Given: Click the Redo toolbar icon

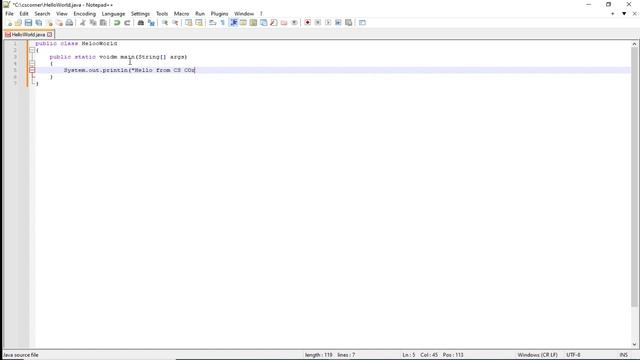Looking at the screenshot, I should (127, 23).
